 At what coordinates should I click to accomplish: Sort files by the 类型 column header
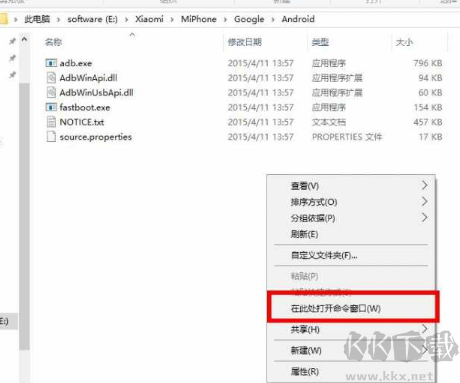click(320, 42)
